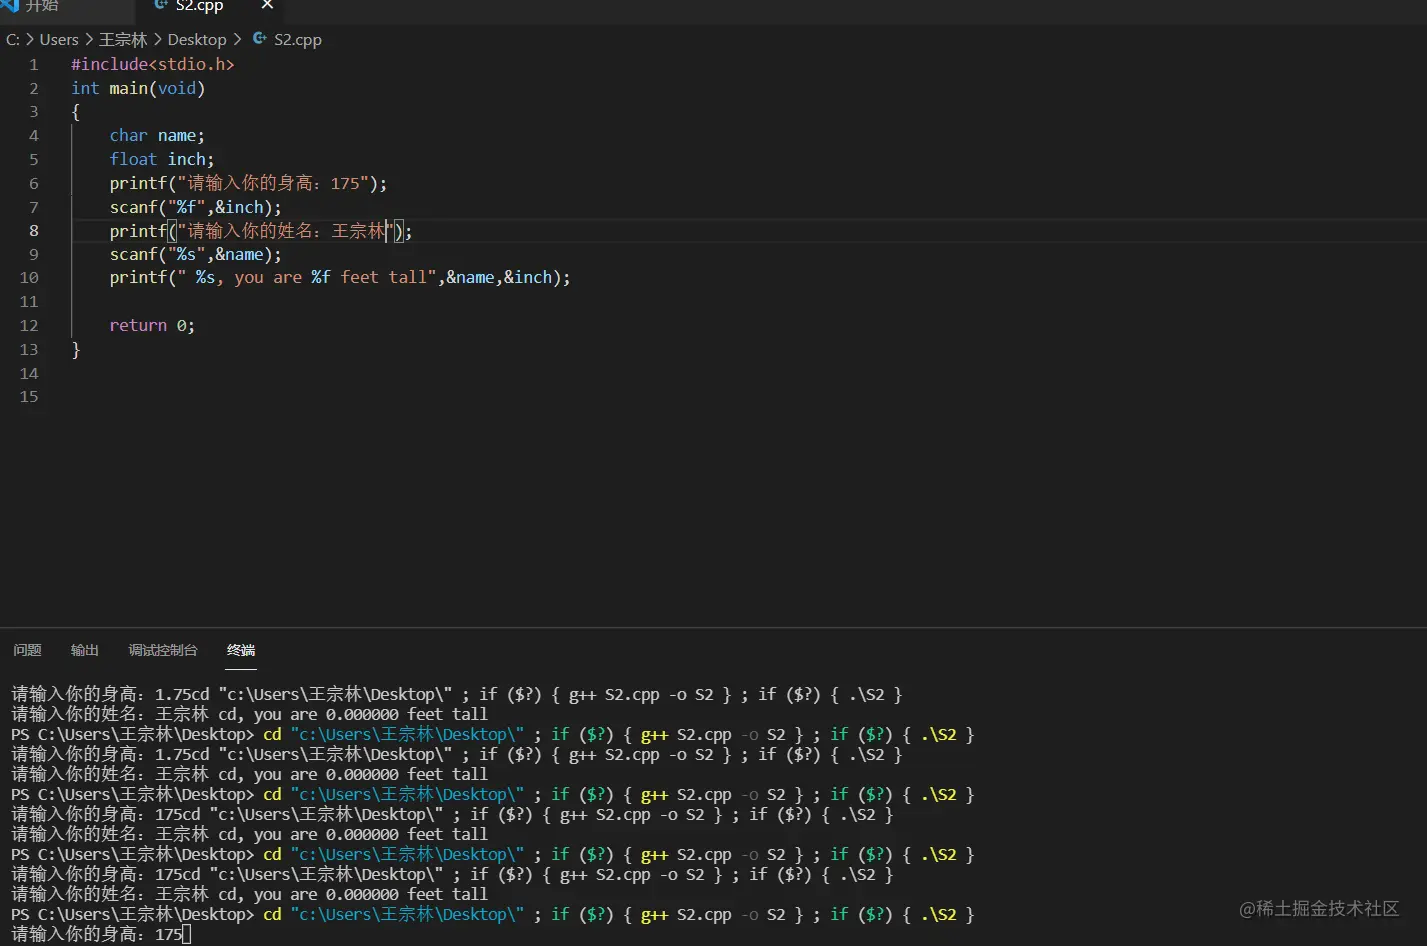Screen dimensions: 1427x946
Task: Click the "return 0;" statement
Action: tap(152, 325)
